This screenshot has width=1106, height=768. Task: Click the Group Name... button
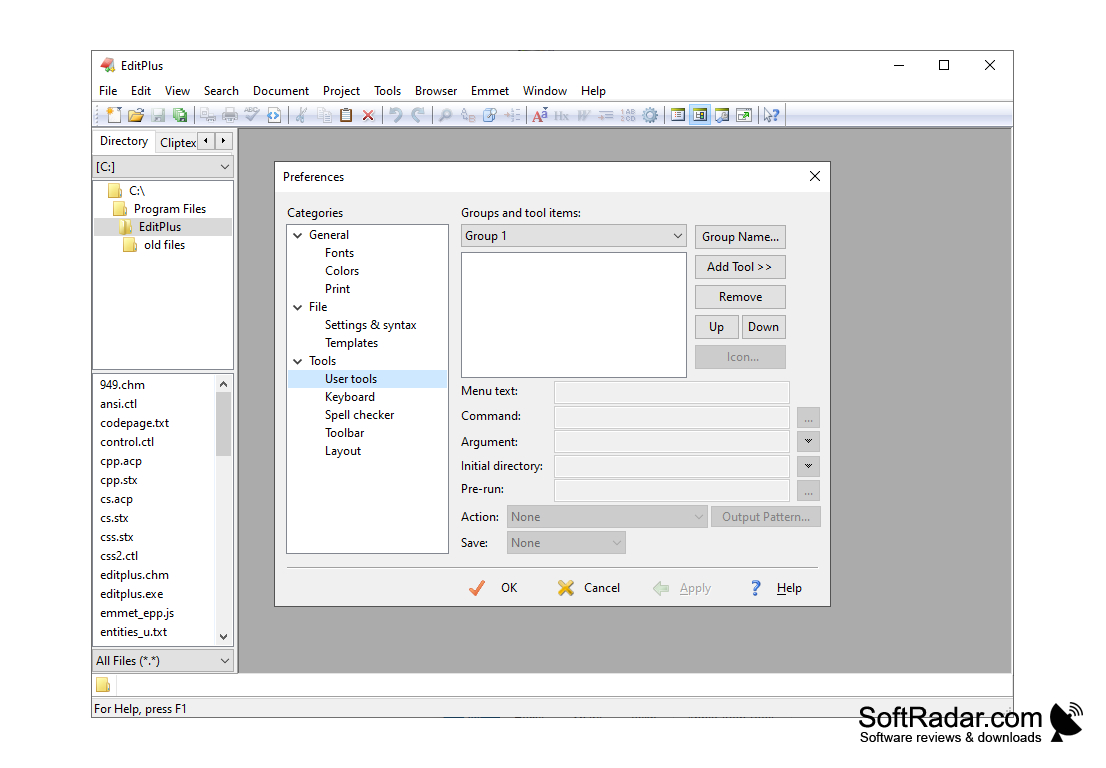[x=740, y=237]
